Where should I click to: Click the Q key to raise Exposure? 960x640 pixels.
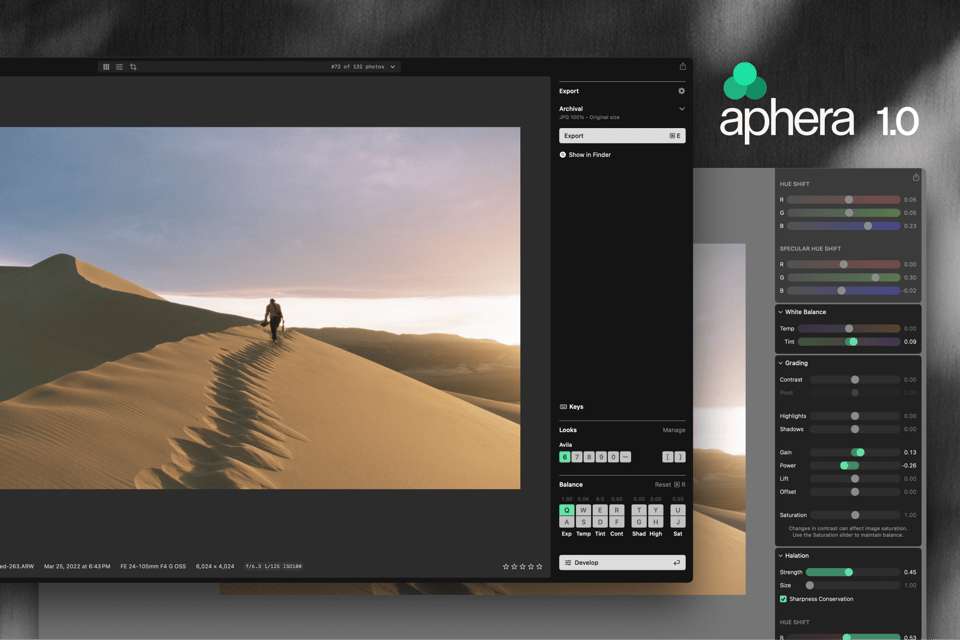point(567,510)
